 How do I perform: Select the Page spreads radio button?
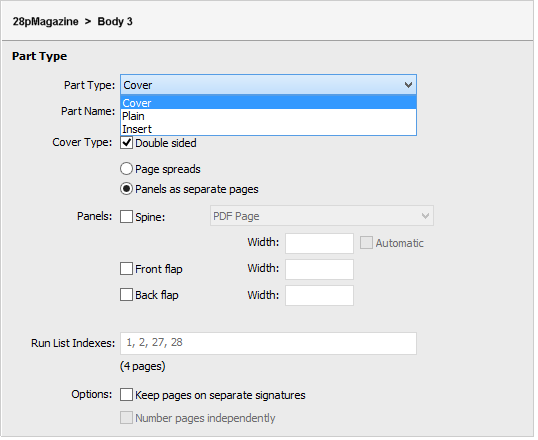click(127, 170)
